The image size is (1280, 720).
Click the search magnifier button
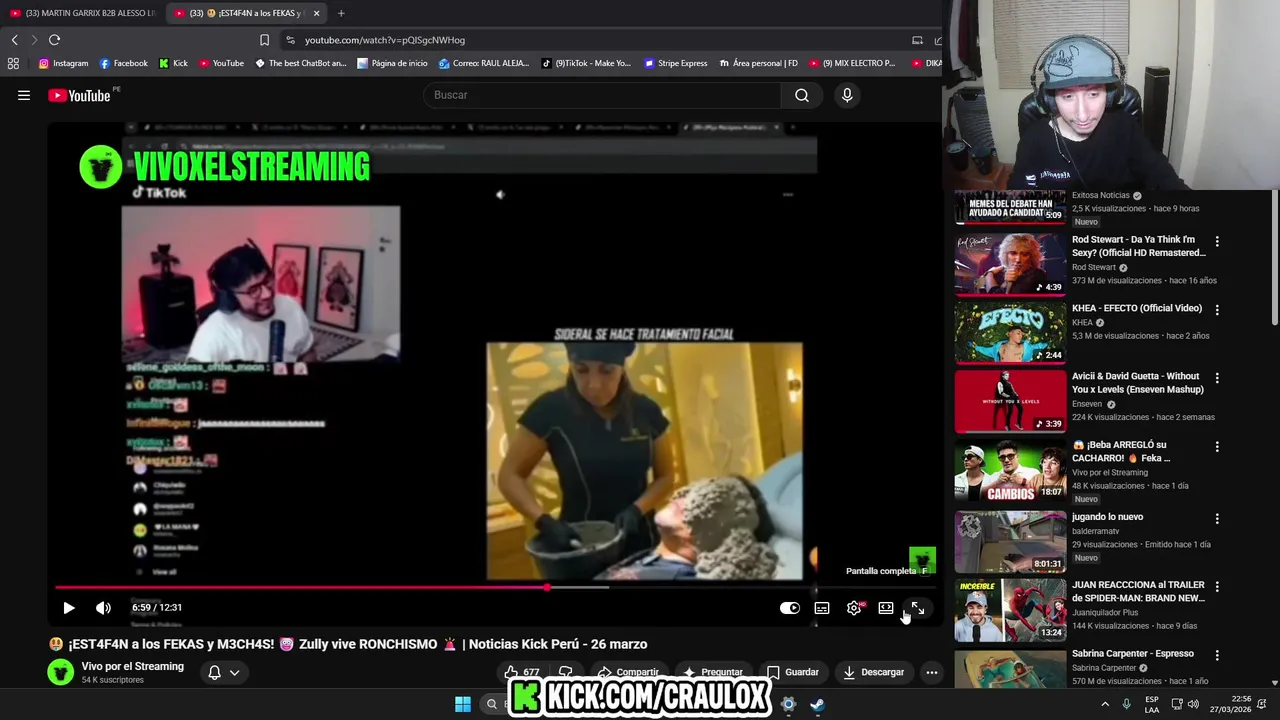pos(802,95)
